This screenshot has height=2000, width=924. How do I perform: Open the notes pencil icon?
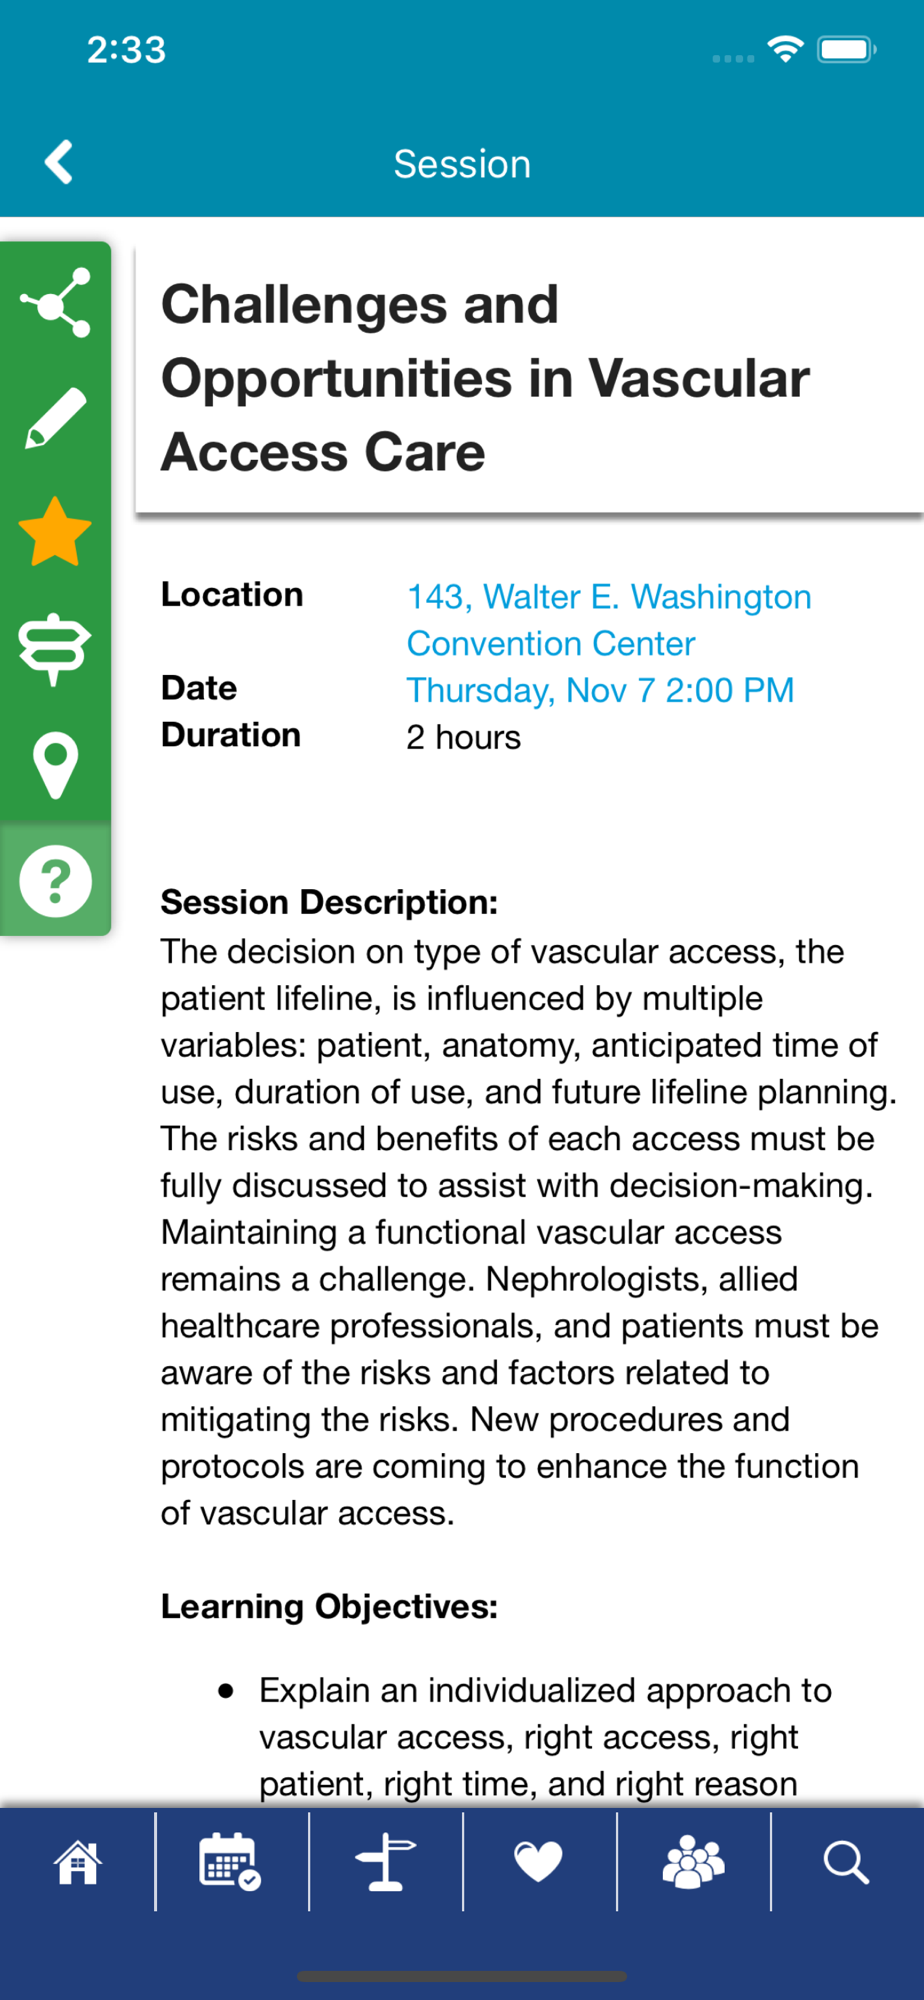click(55, 418)
